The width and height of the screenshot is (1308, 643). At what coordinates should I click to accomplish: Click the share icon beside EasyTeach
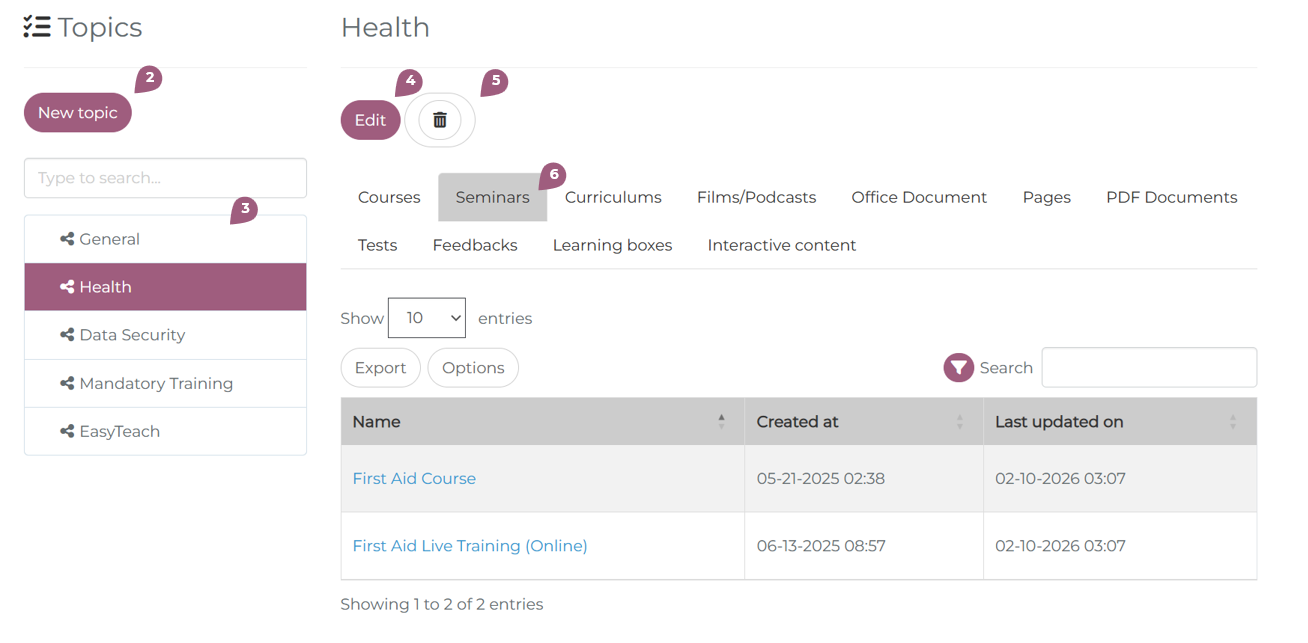tap(67, 431)
